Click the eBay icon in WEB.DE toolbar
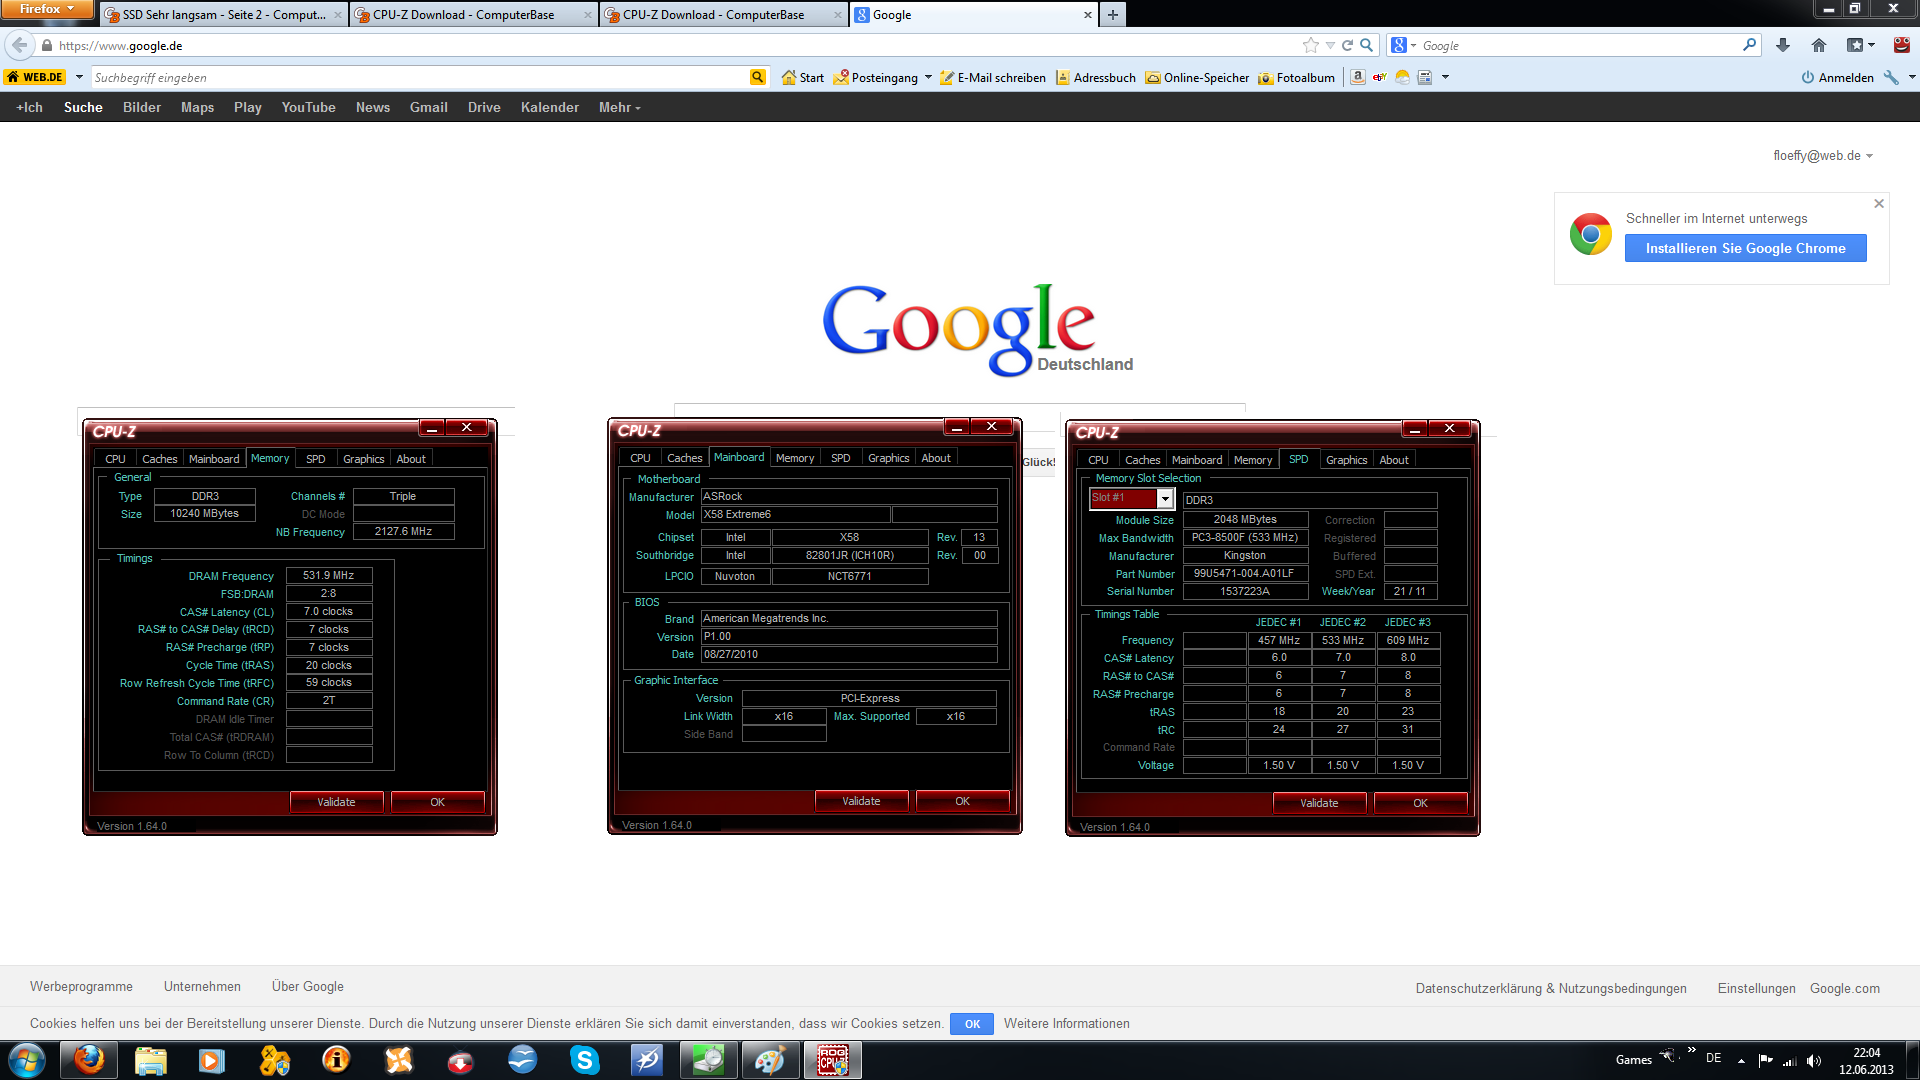This screenshot has height=1080, width=1920. pos(1380,77)
